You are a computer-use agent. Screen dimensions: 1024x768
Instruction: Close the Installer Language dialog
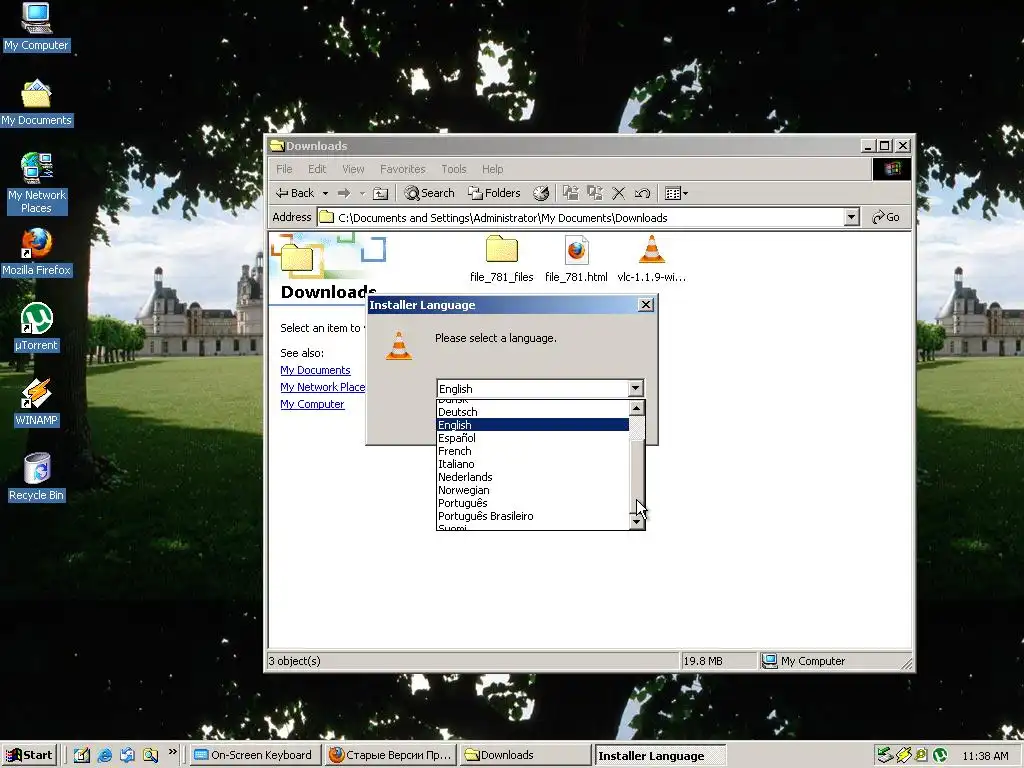(645, 305)
